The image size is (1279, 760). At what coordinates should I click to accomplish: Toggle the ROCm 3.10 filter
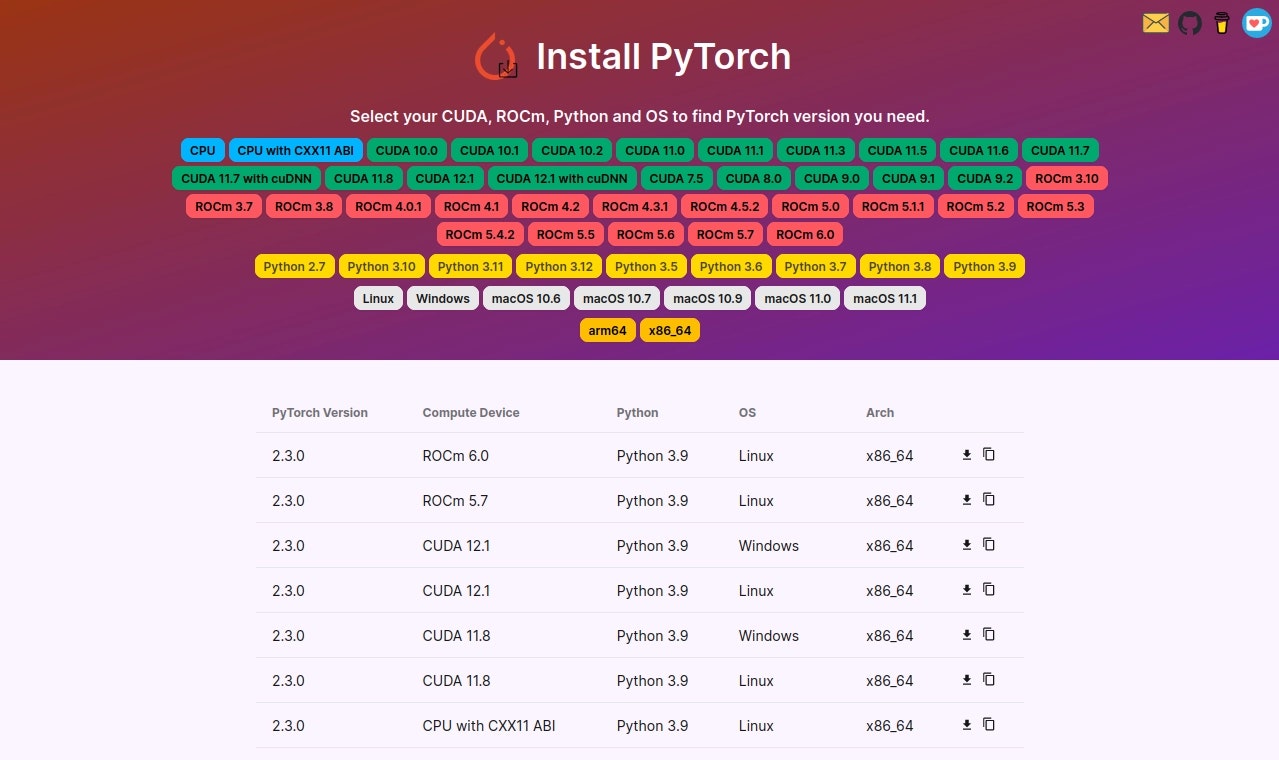click(1067, 179)
